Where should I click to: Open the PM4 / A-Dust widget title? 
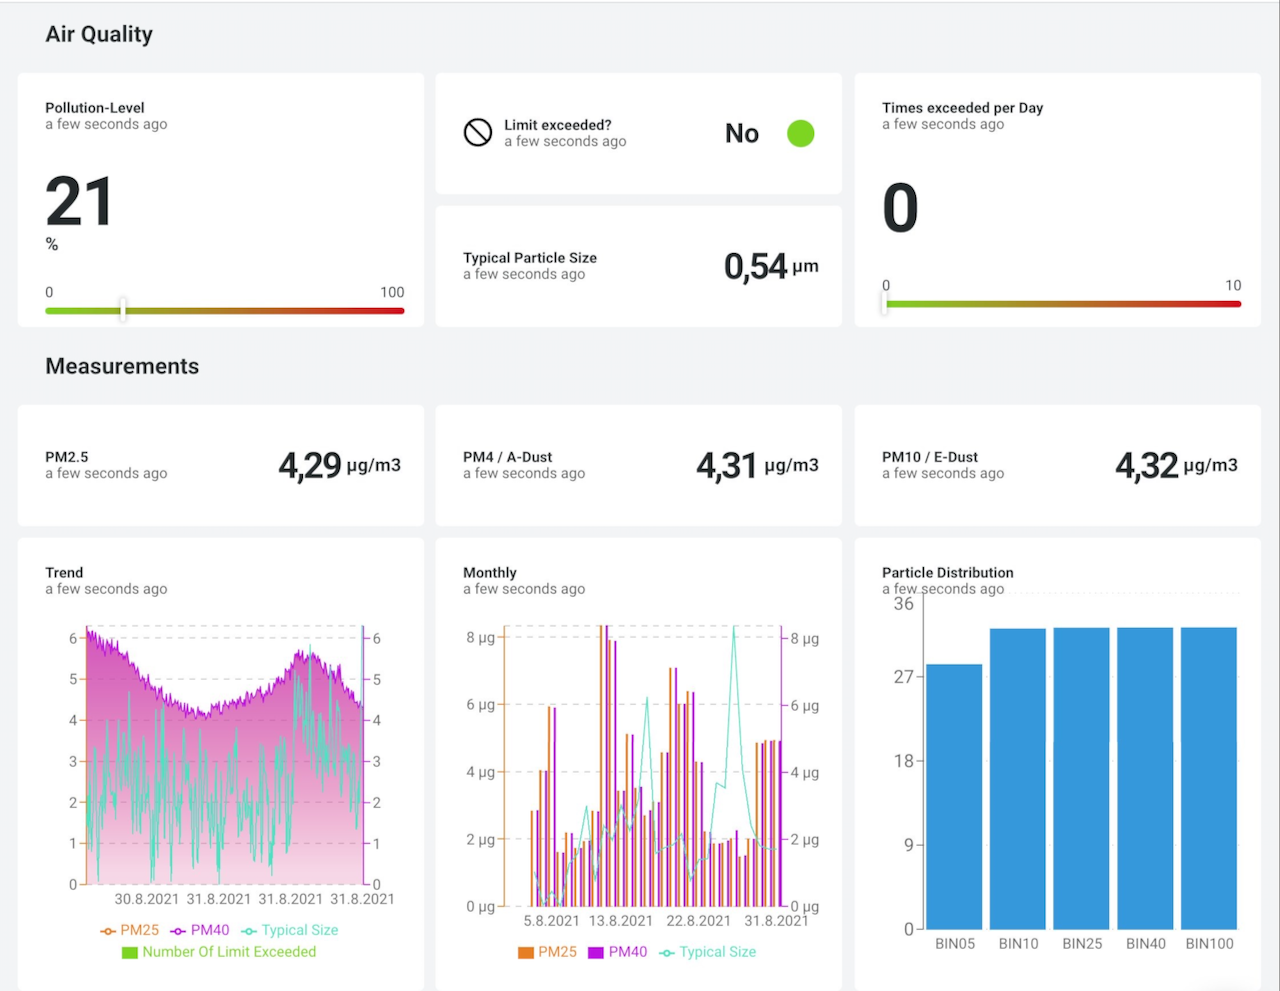[x=508, y=457]
